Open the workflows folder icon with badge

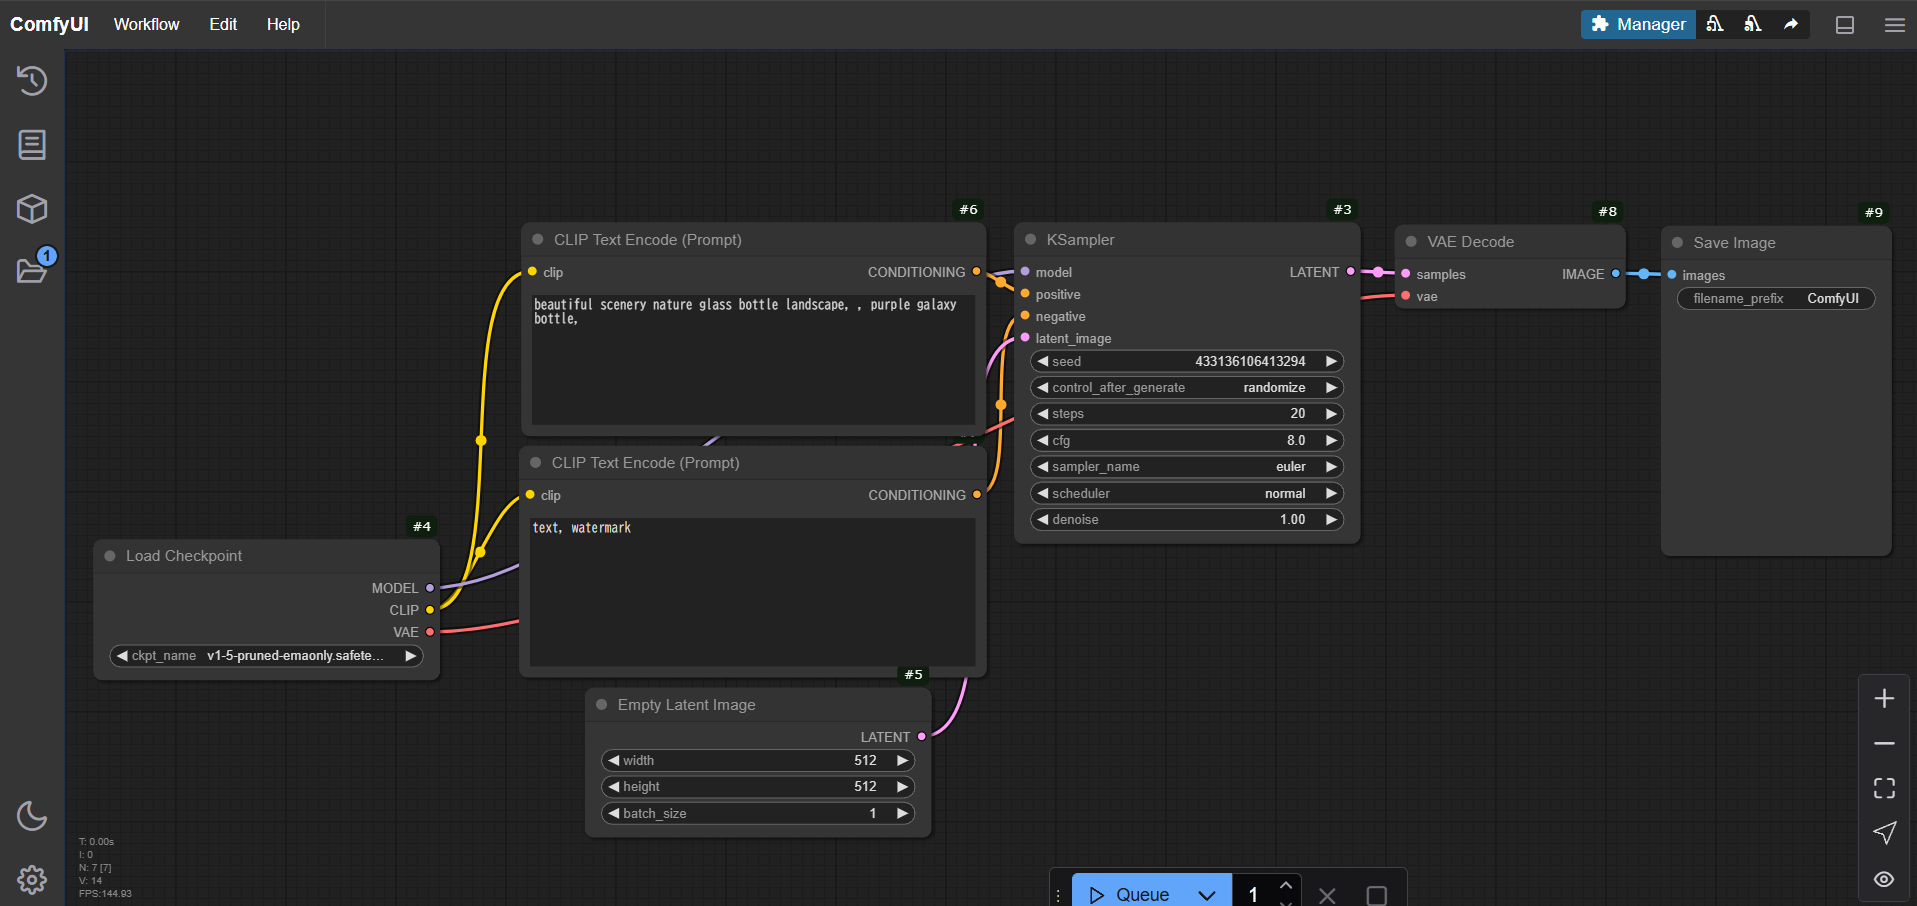coord(32,270)
